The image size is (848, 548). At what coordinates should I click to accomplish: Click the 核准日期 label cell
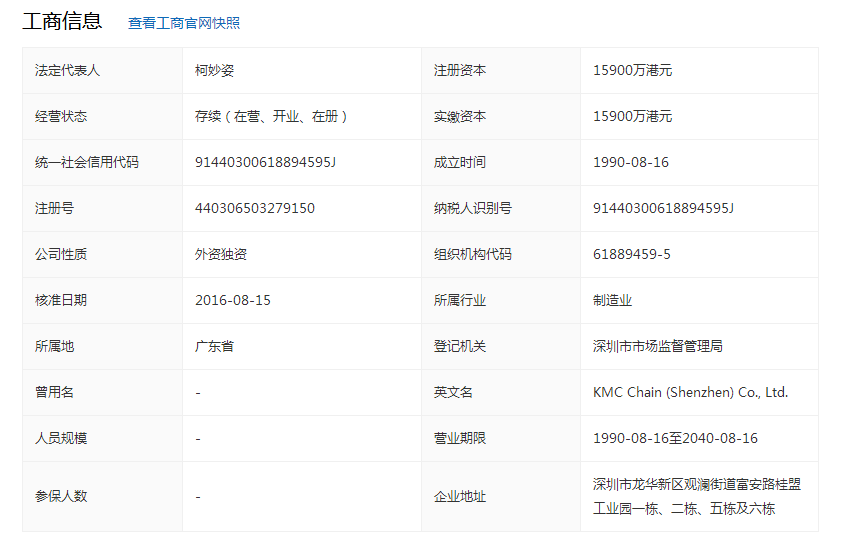(x=103, y=300)
